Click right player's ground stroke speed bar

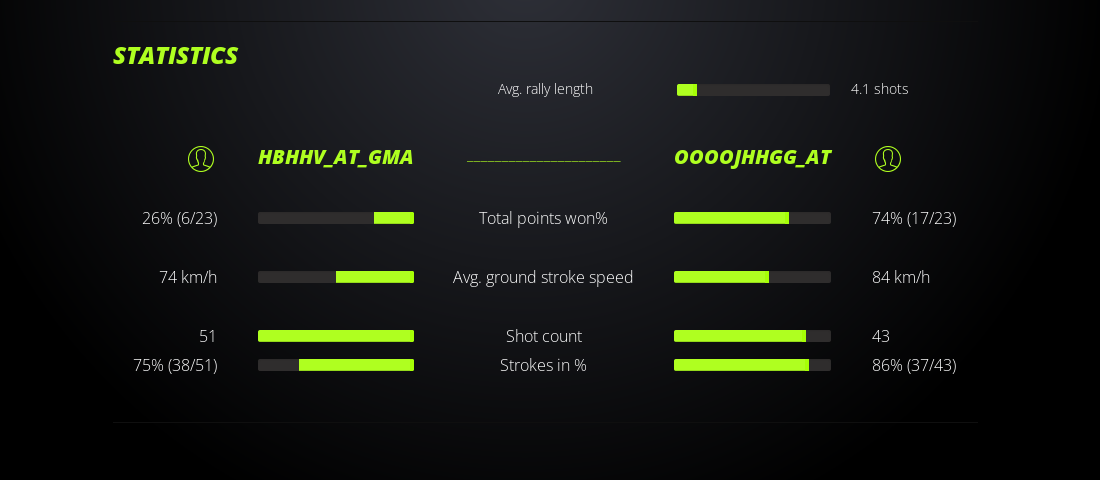tap(752, 277)
